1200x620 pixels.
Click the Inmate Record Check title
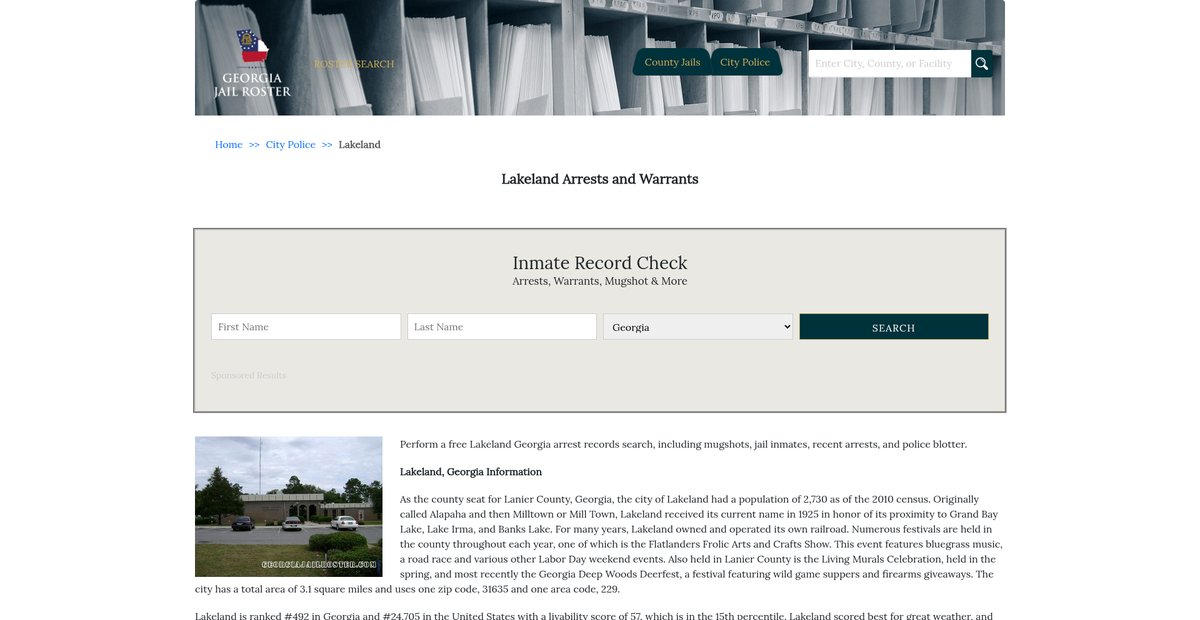[x=599, y=263]
